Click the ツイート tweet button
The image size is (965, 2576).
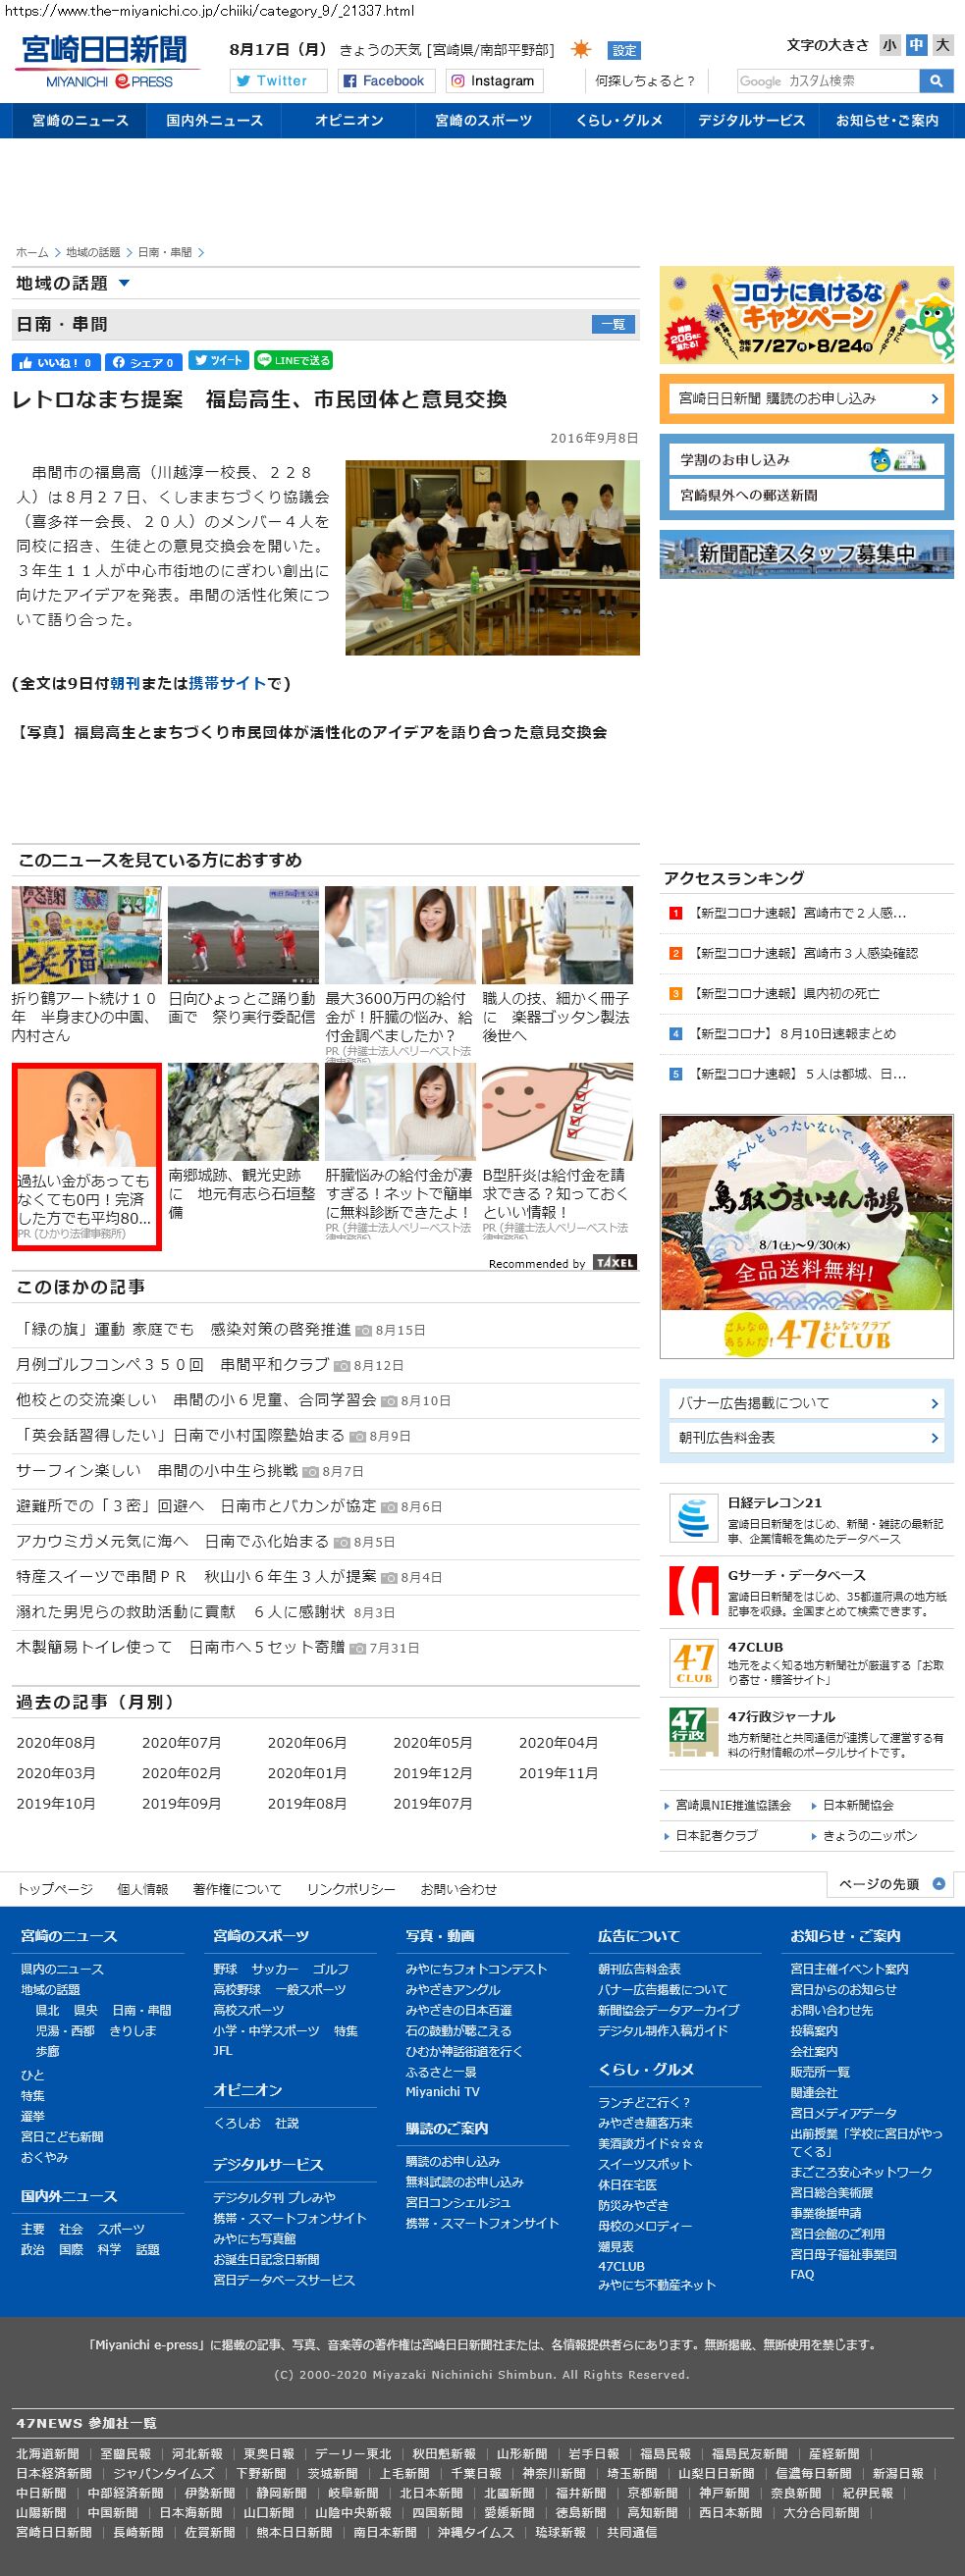coord(218,361)
